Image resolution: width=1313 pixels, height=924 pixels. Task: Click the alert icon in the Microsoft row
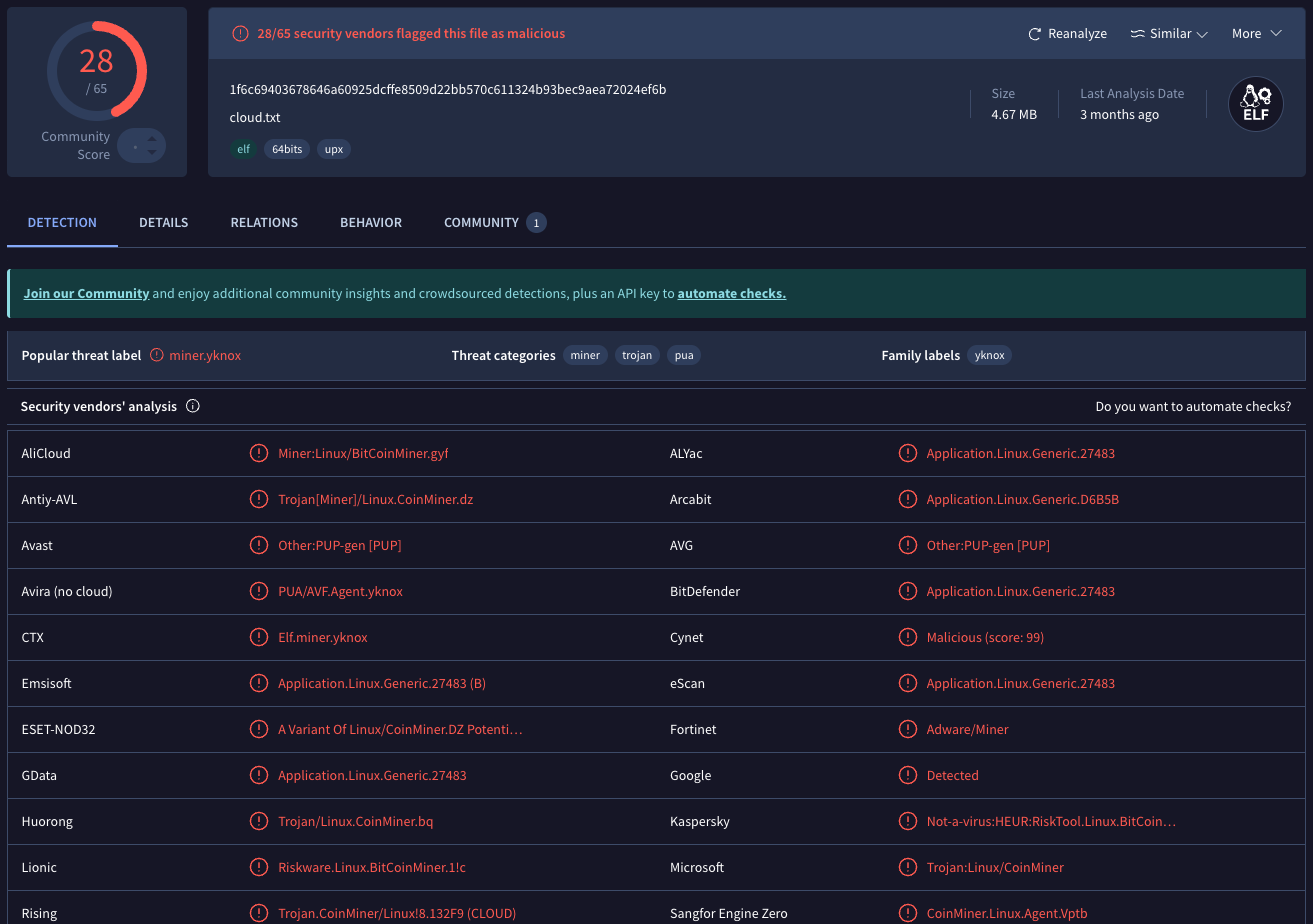[908, 867]
